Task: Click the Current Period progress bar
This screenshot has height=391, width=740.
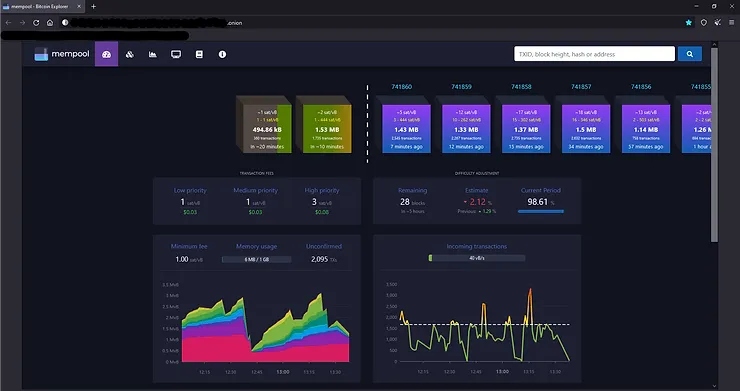Action: [x=541, y=212]
